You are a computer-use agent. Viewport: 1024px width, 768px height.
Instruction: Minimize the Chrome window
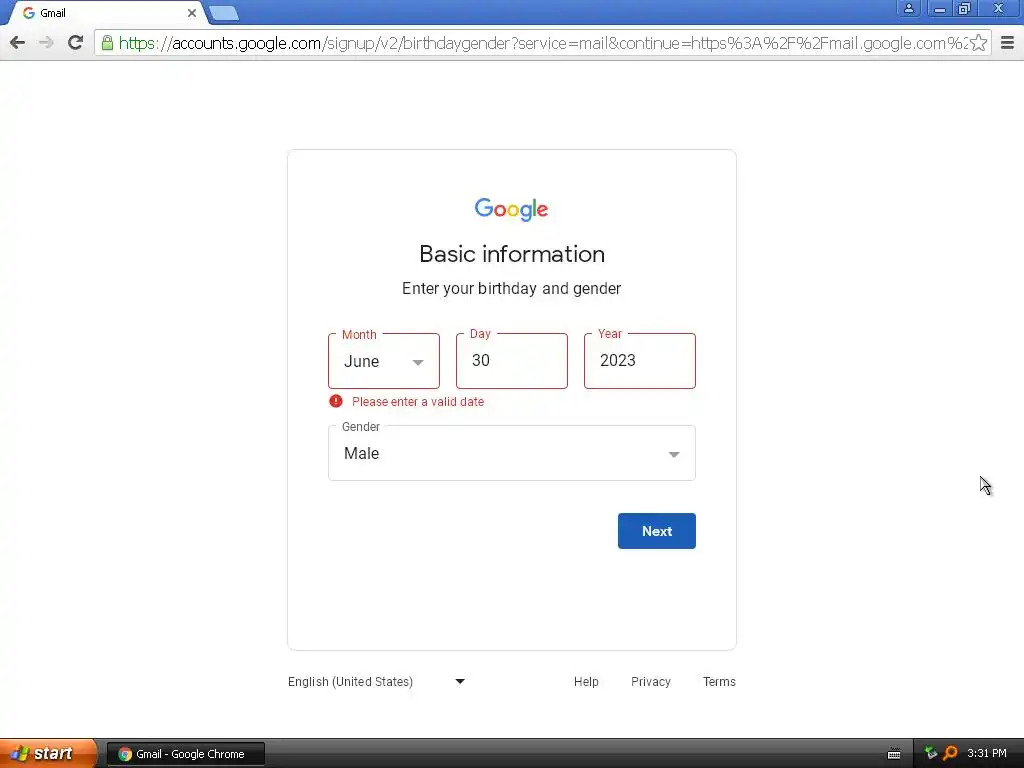940,8
